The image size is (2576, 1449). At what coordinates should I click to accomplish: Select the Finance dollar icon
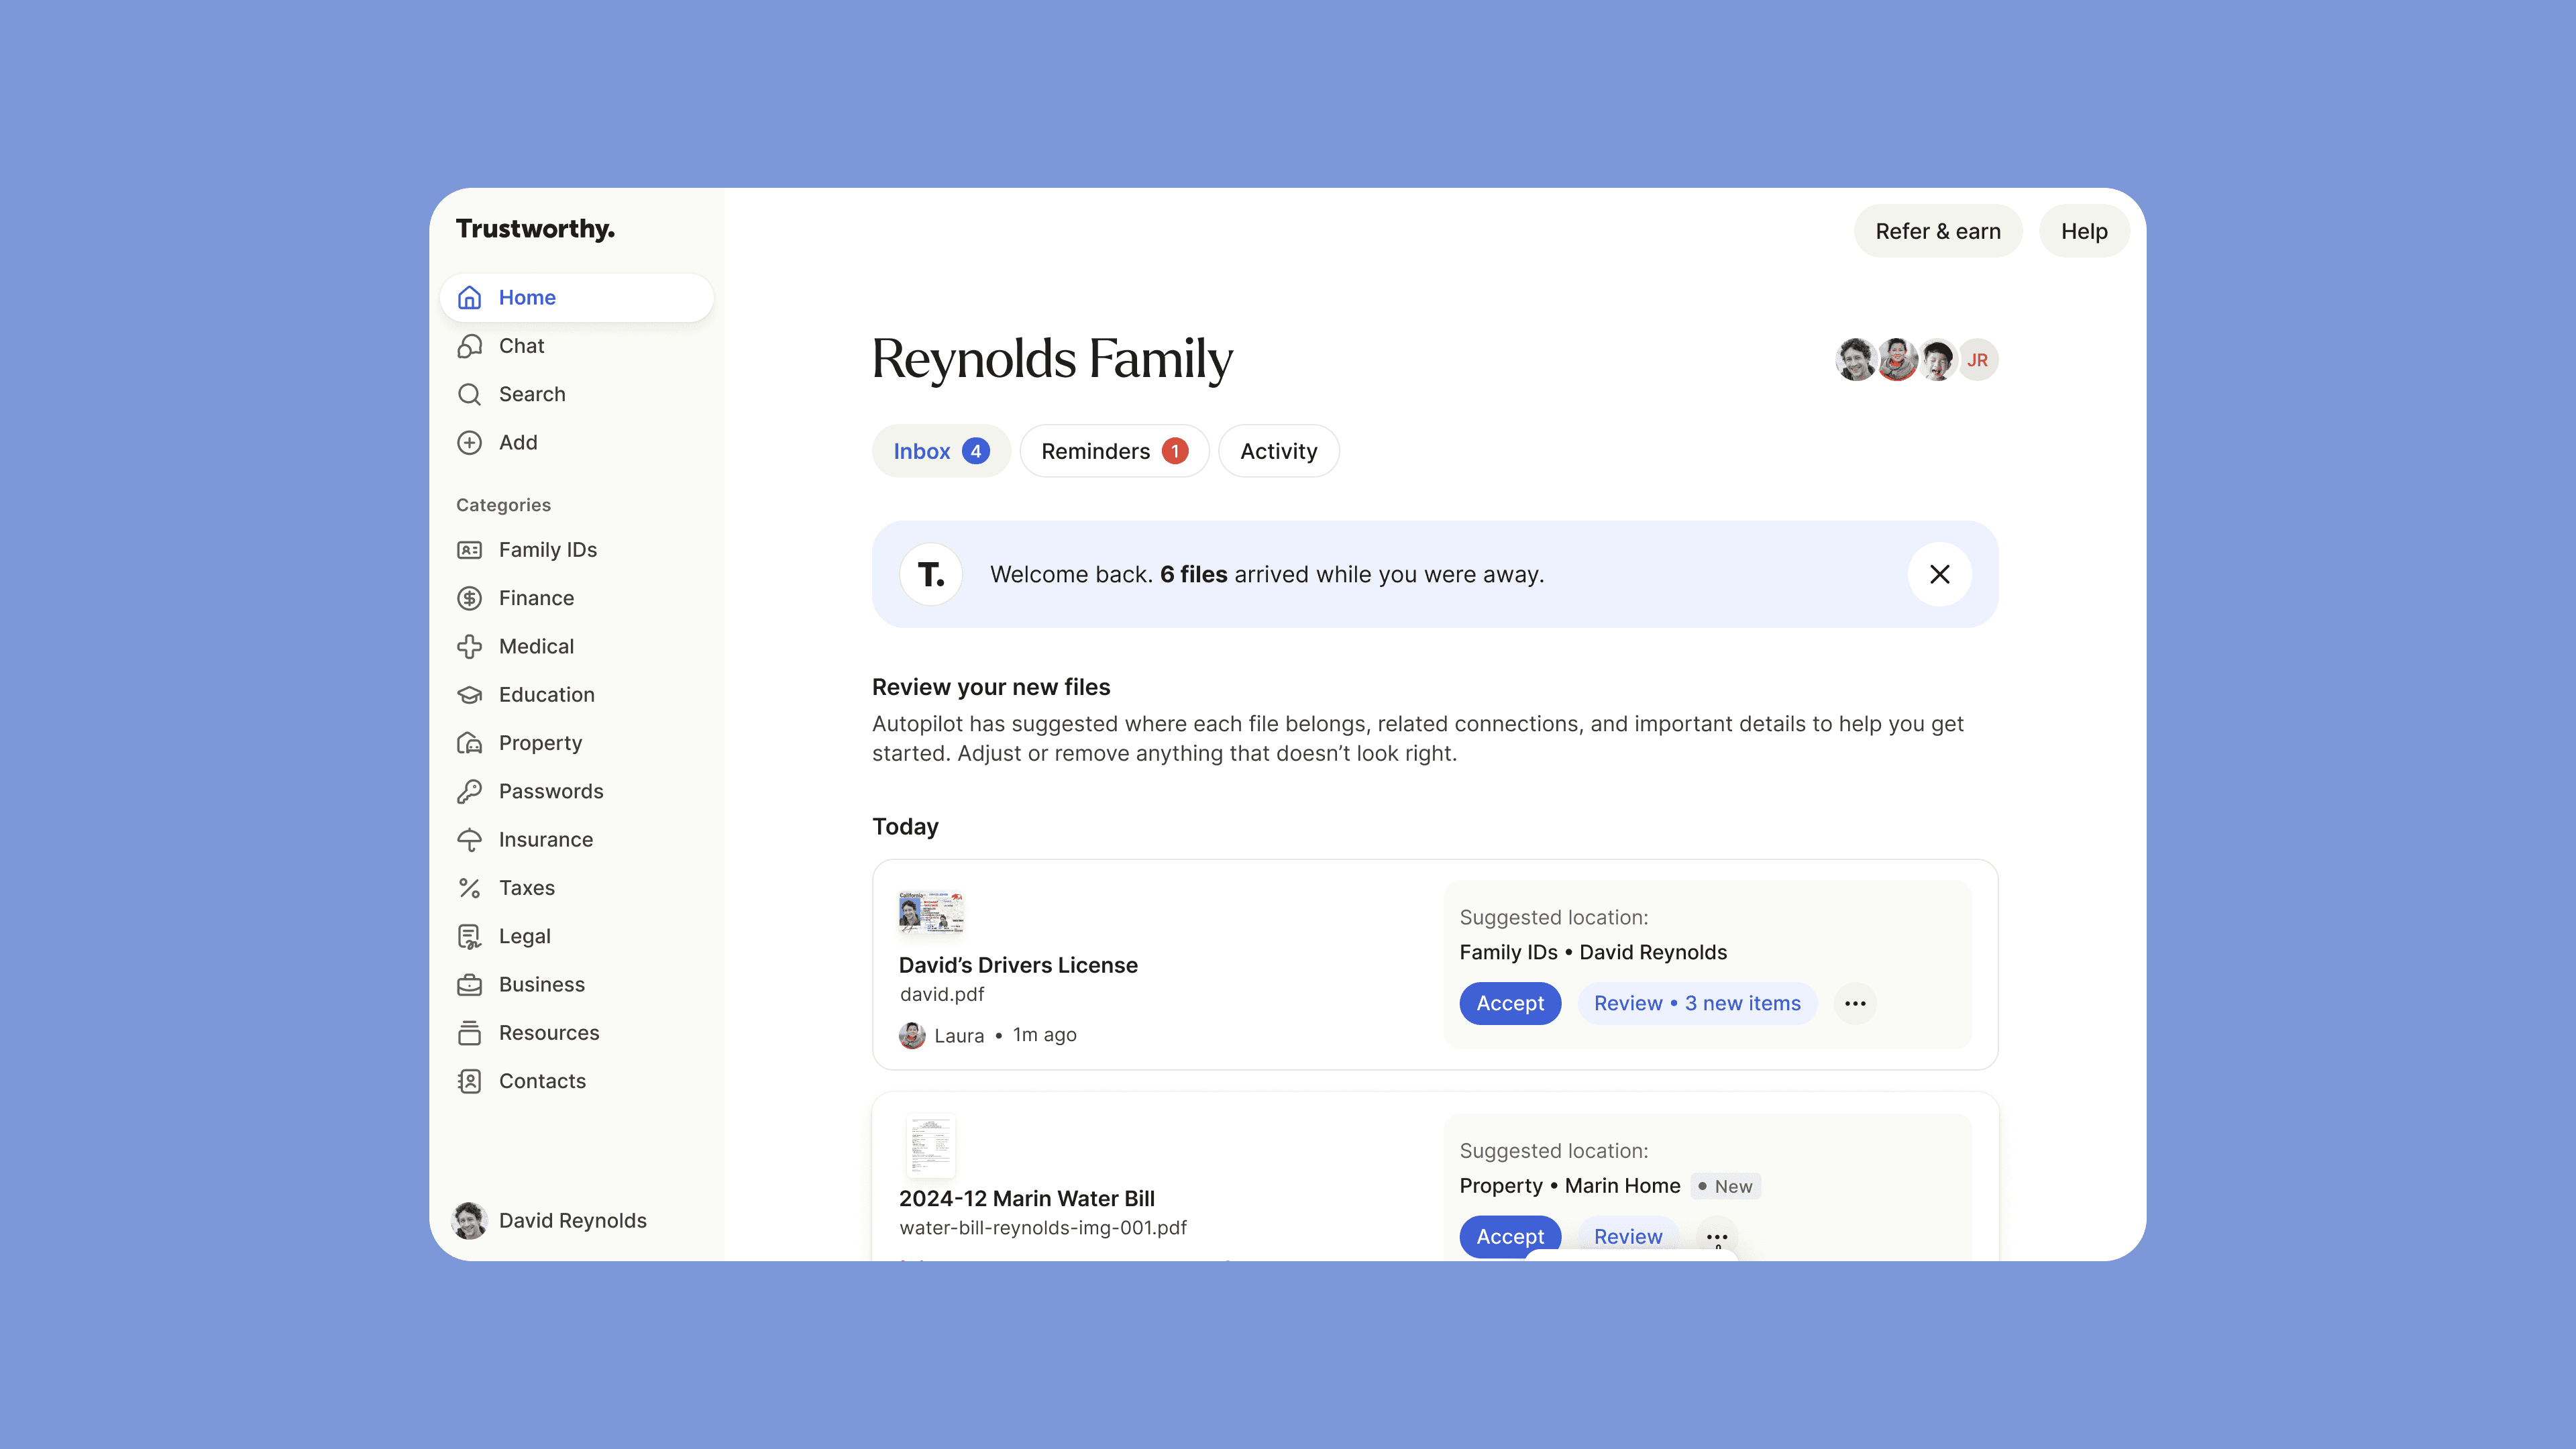click(x=469, y=598)
